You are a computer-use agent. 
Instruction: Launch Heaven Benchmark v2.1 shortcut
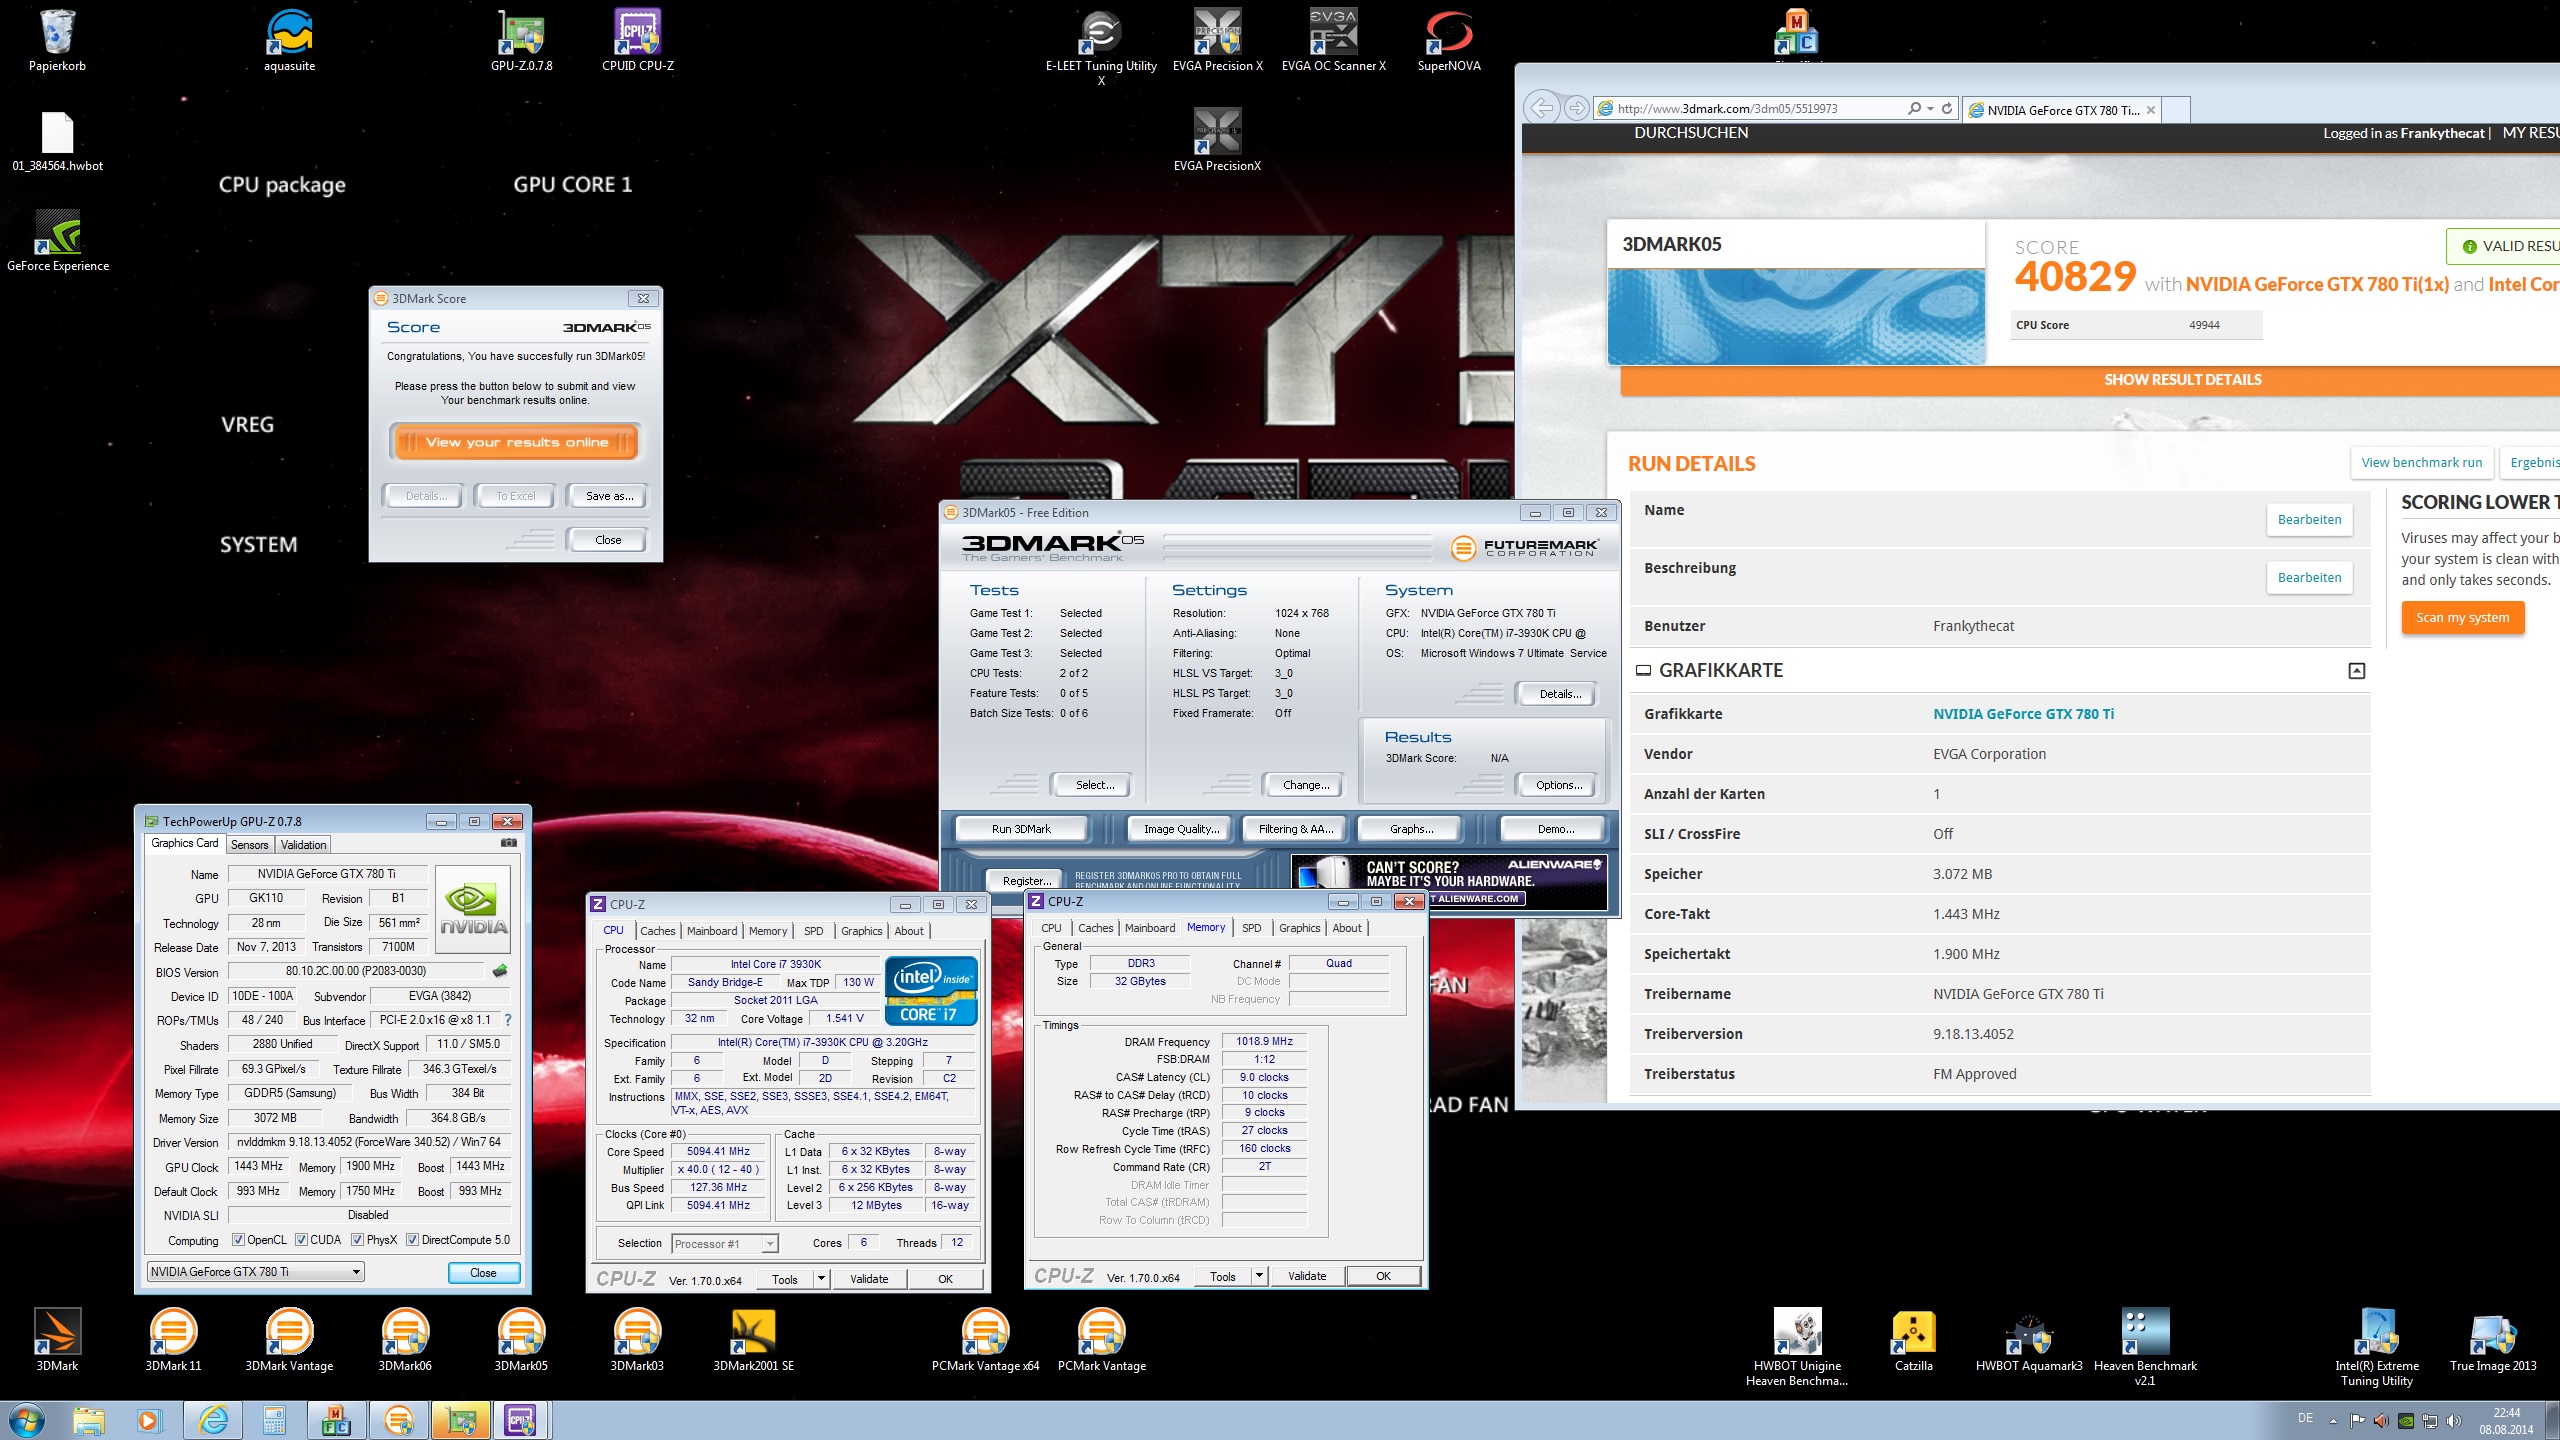pos(2145,1347)
